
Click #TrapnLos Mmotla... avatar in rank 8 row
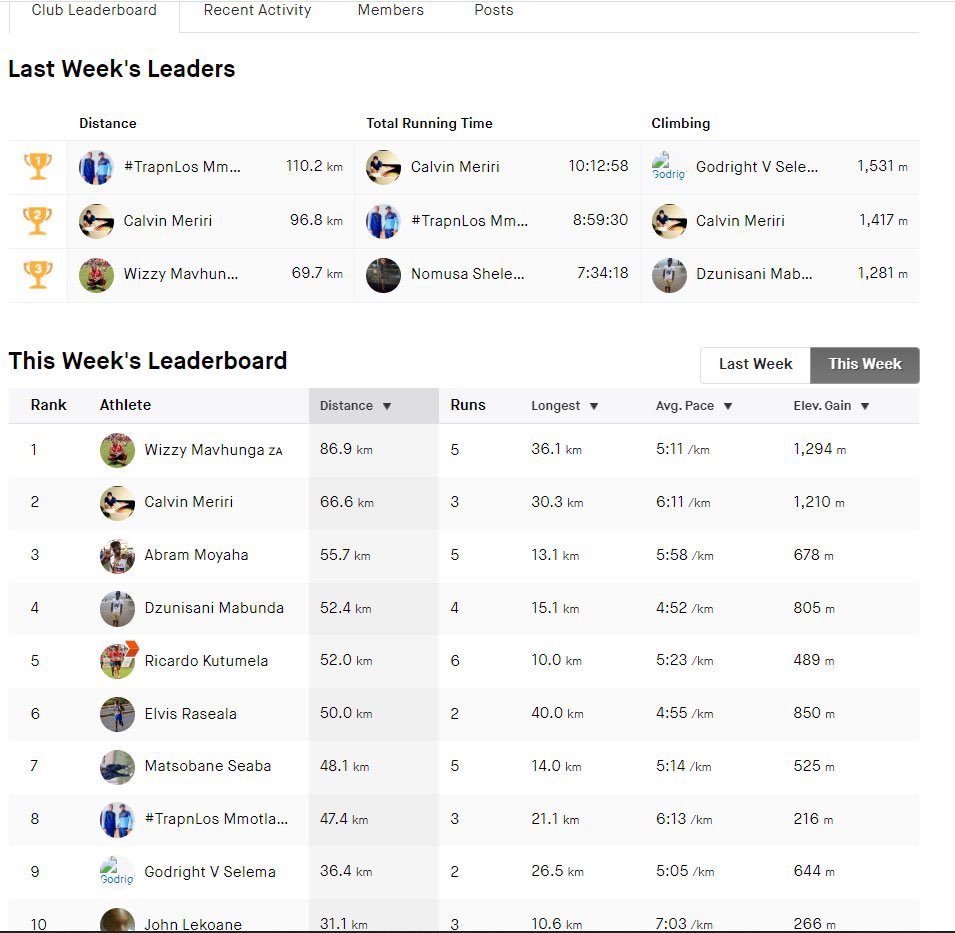click(117, 820)
